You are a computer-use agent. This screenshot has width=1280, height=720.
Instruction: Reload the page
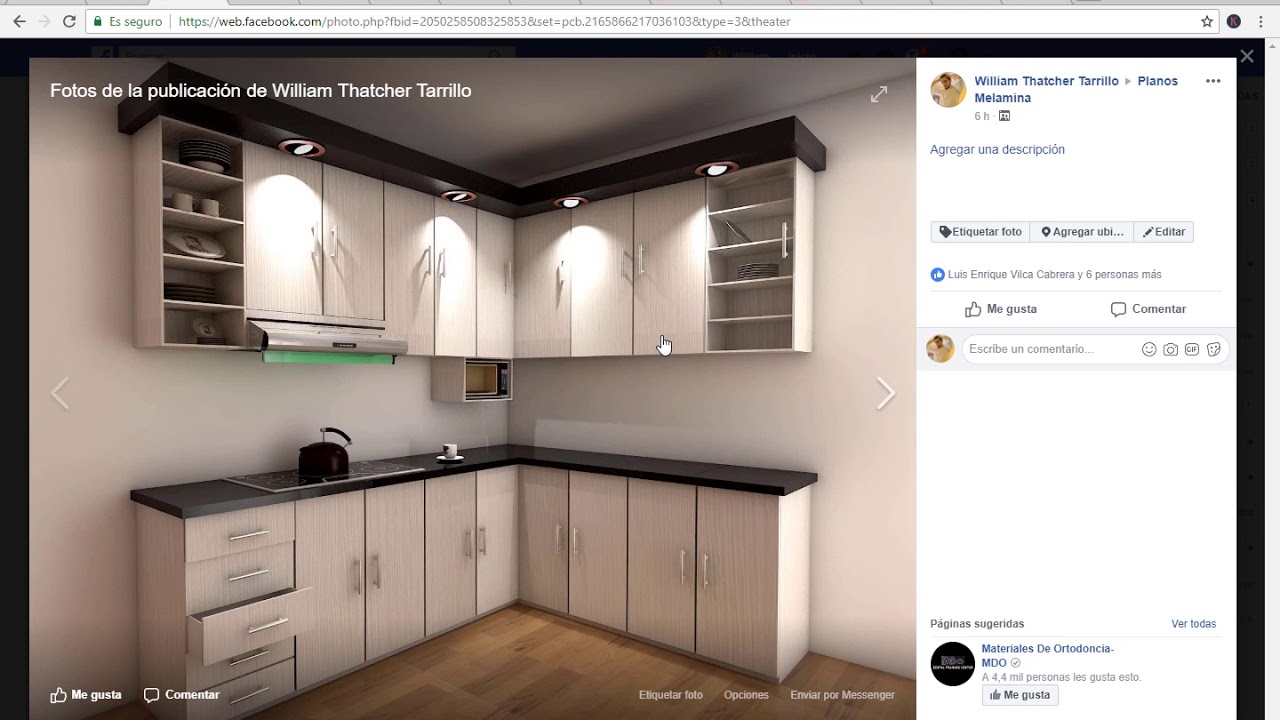click(69, 21)
